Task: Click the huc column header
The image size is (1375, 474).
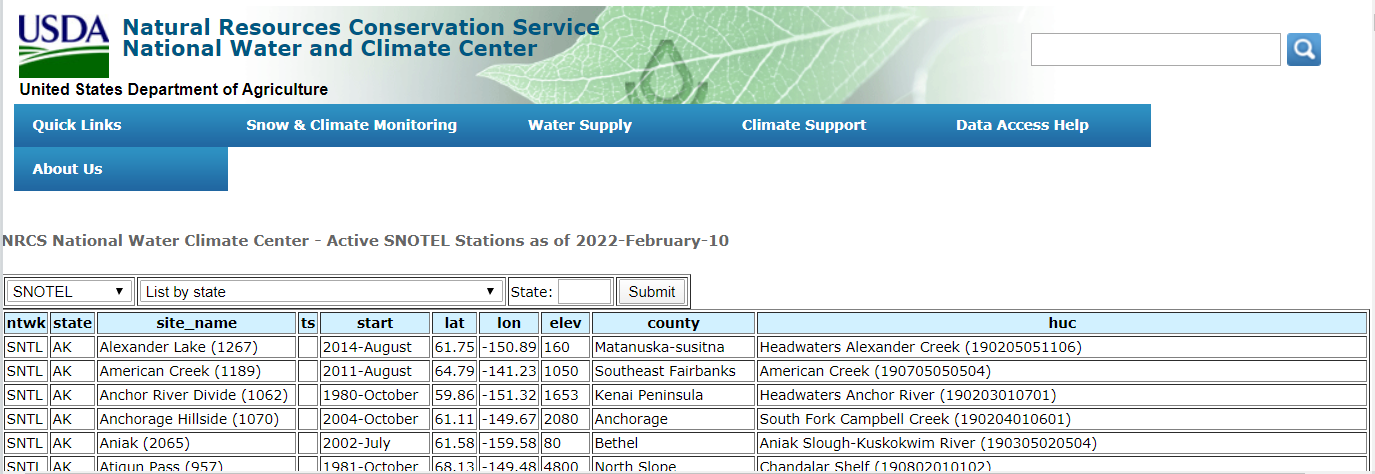Action: tap(1061, 323)
